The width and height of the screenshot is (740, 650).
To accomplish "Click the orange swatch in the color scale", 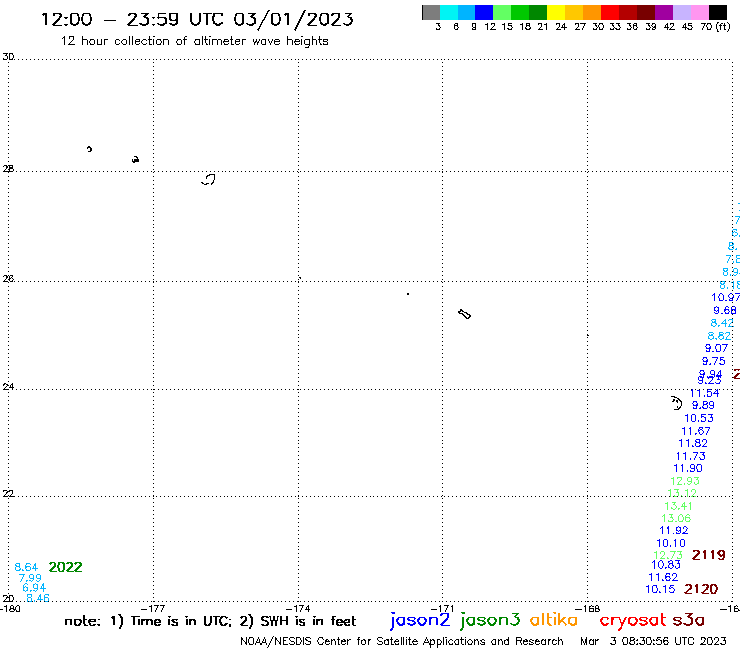I will coord(592,12).
